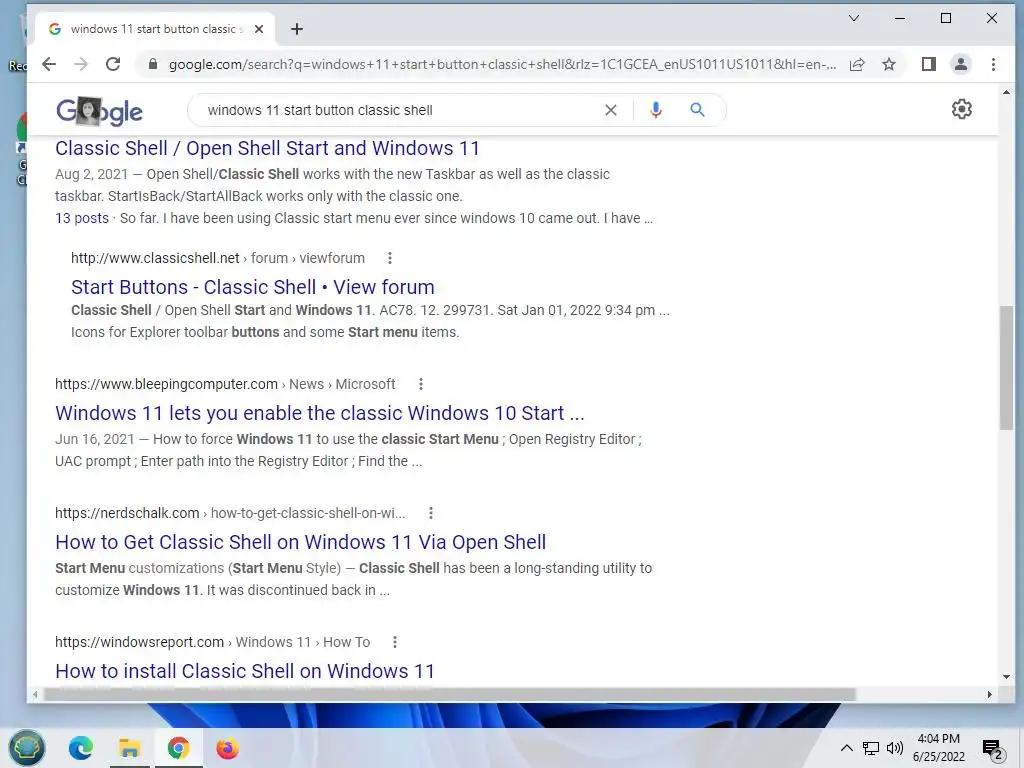View site information via the lock icon
Image resolution: width=1024 pixels, height=768 pixels.
[x=153, y=64]
